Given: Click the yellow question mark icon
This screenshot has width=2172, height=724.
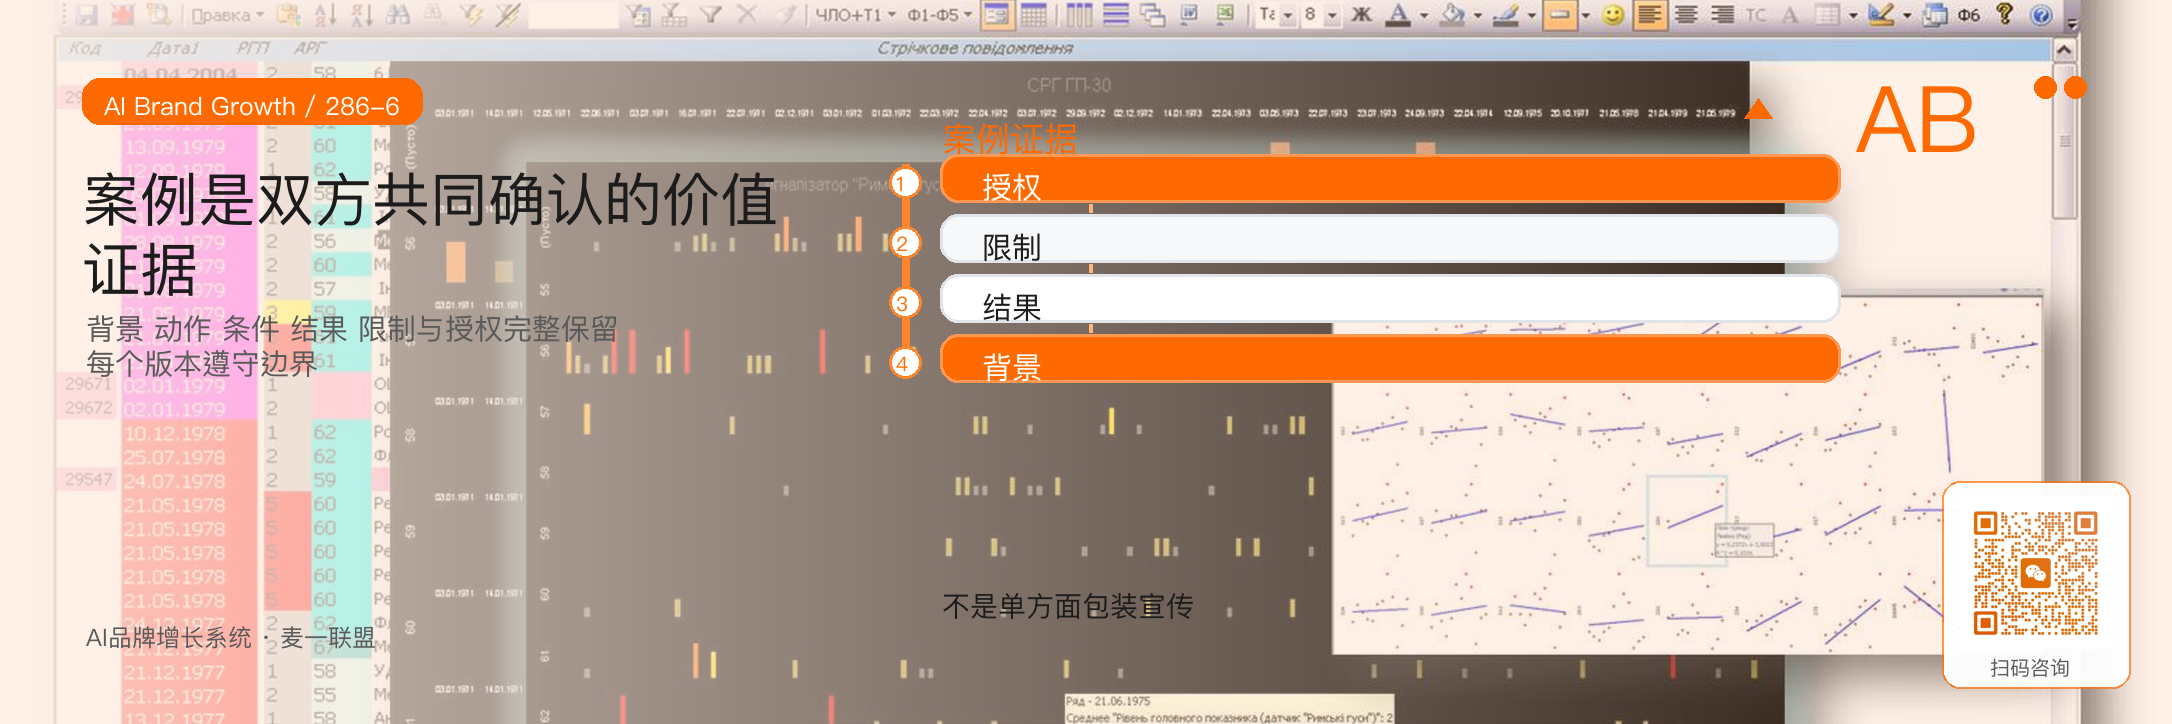Looking at the screenshot, I should 2004,15.
